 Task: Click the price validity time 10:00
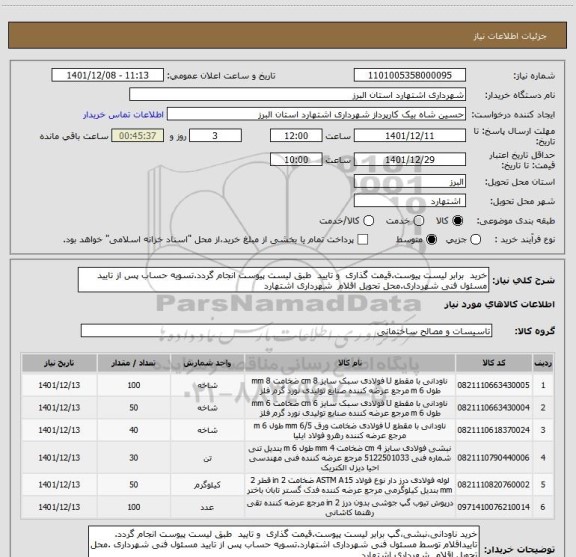click(296, 159)
